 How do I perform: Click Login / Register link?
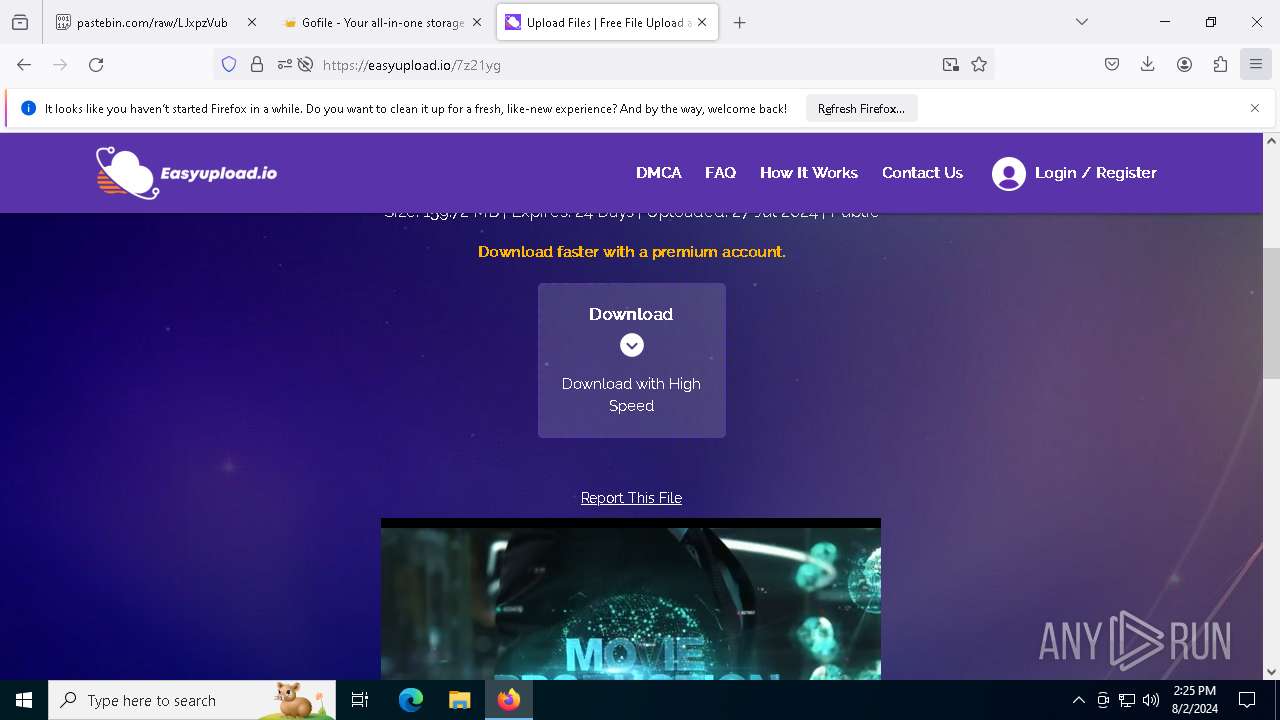[x=1096, y=173]
